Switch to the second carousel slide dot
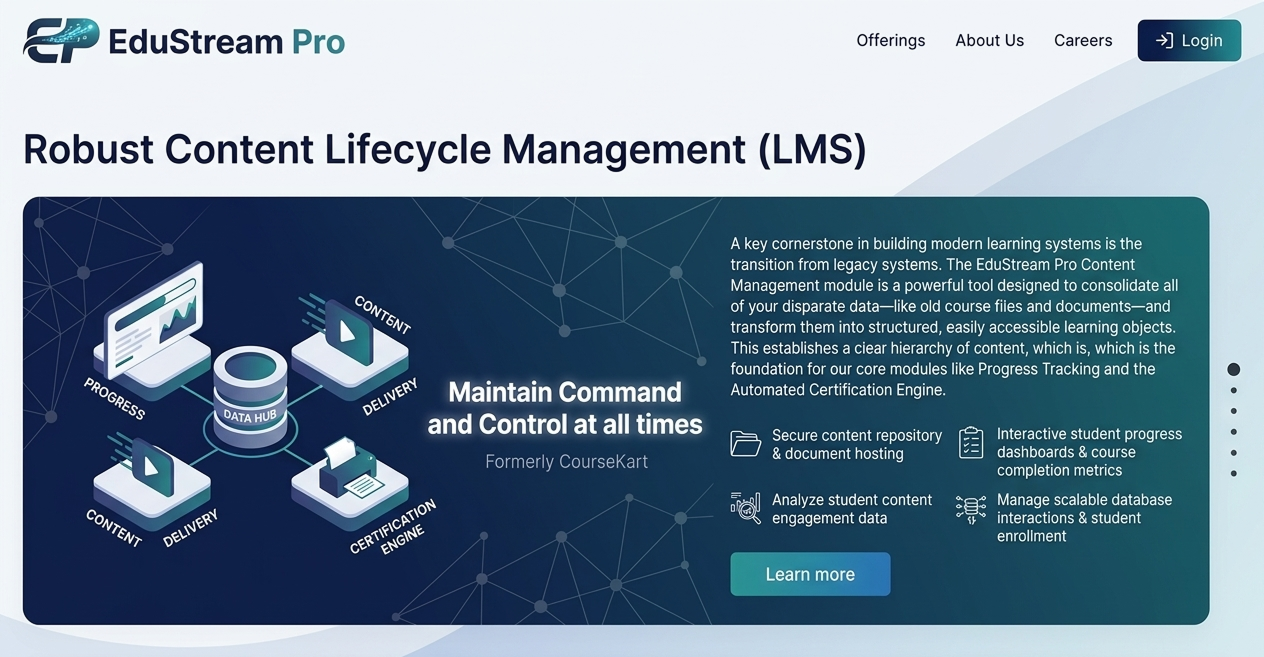 click(1234, 390)
